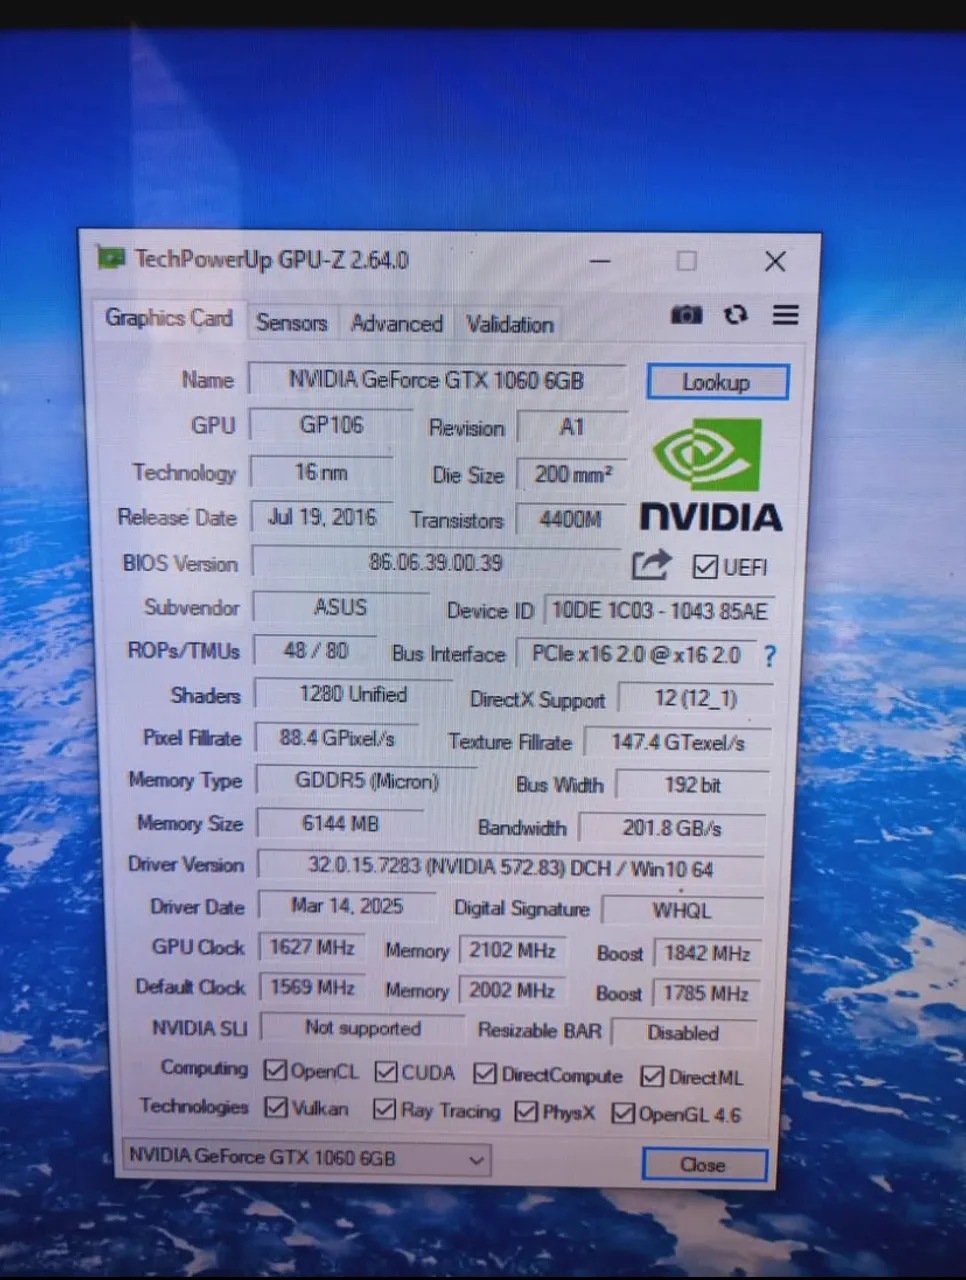Screen dimensions: 966x1280
Task: Click the Memory Size field 6144 MB
Action: pyautogui.click(x=340, y=824)
